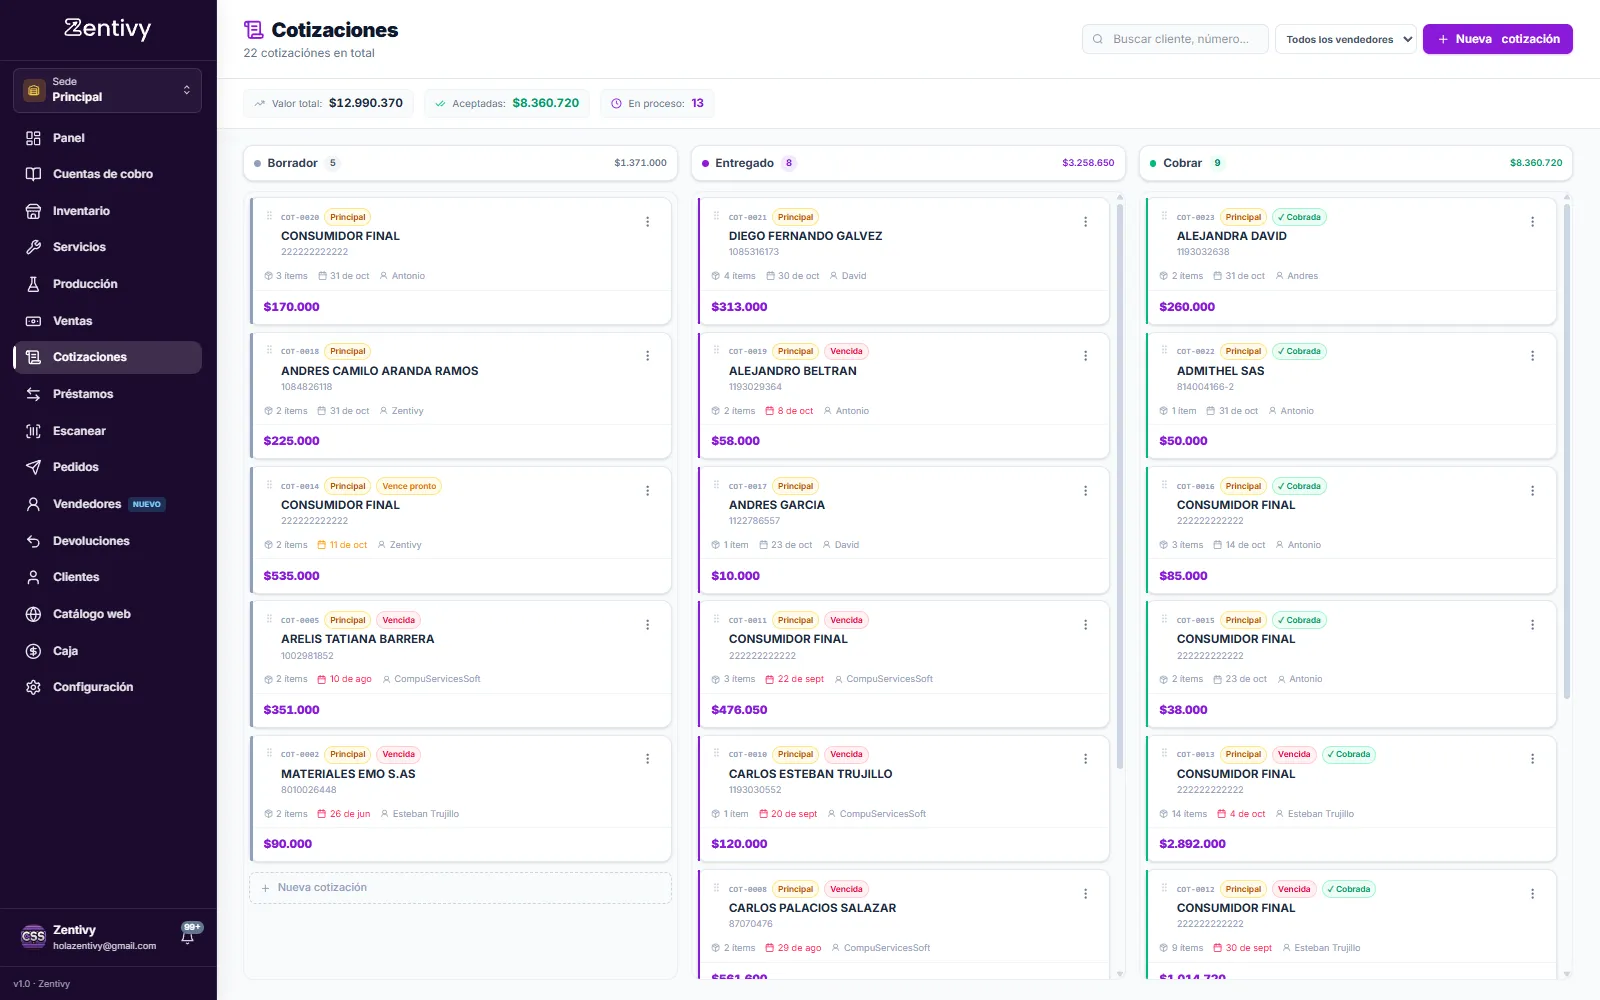
Task: Open options menu for COT-0020 card
Action: (x=648, y=222)
